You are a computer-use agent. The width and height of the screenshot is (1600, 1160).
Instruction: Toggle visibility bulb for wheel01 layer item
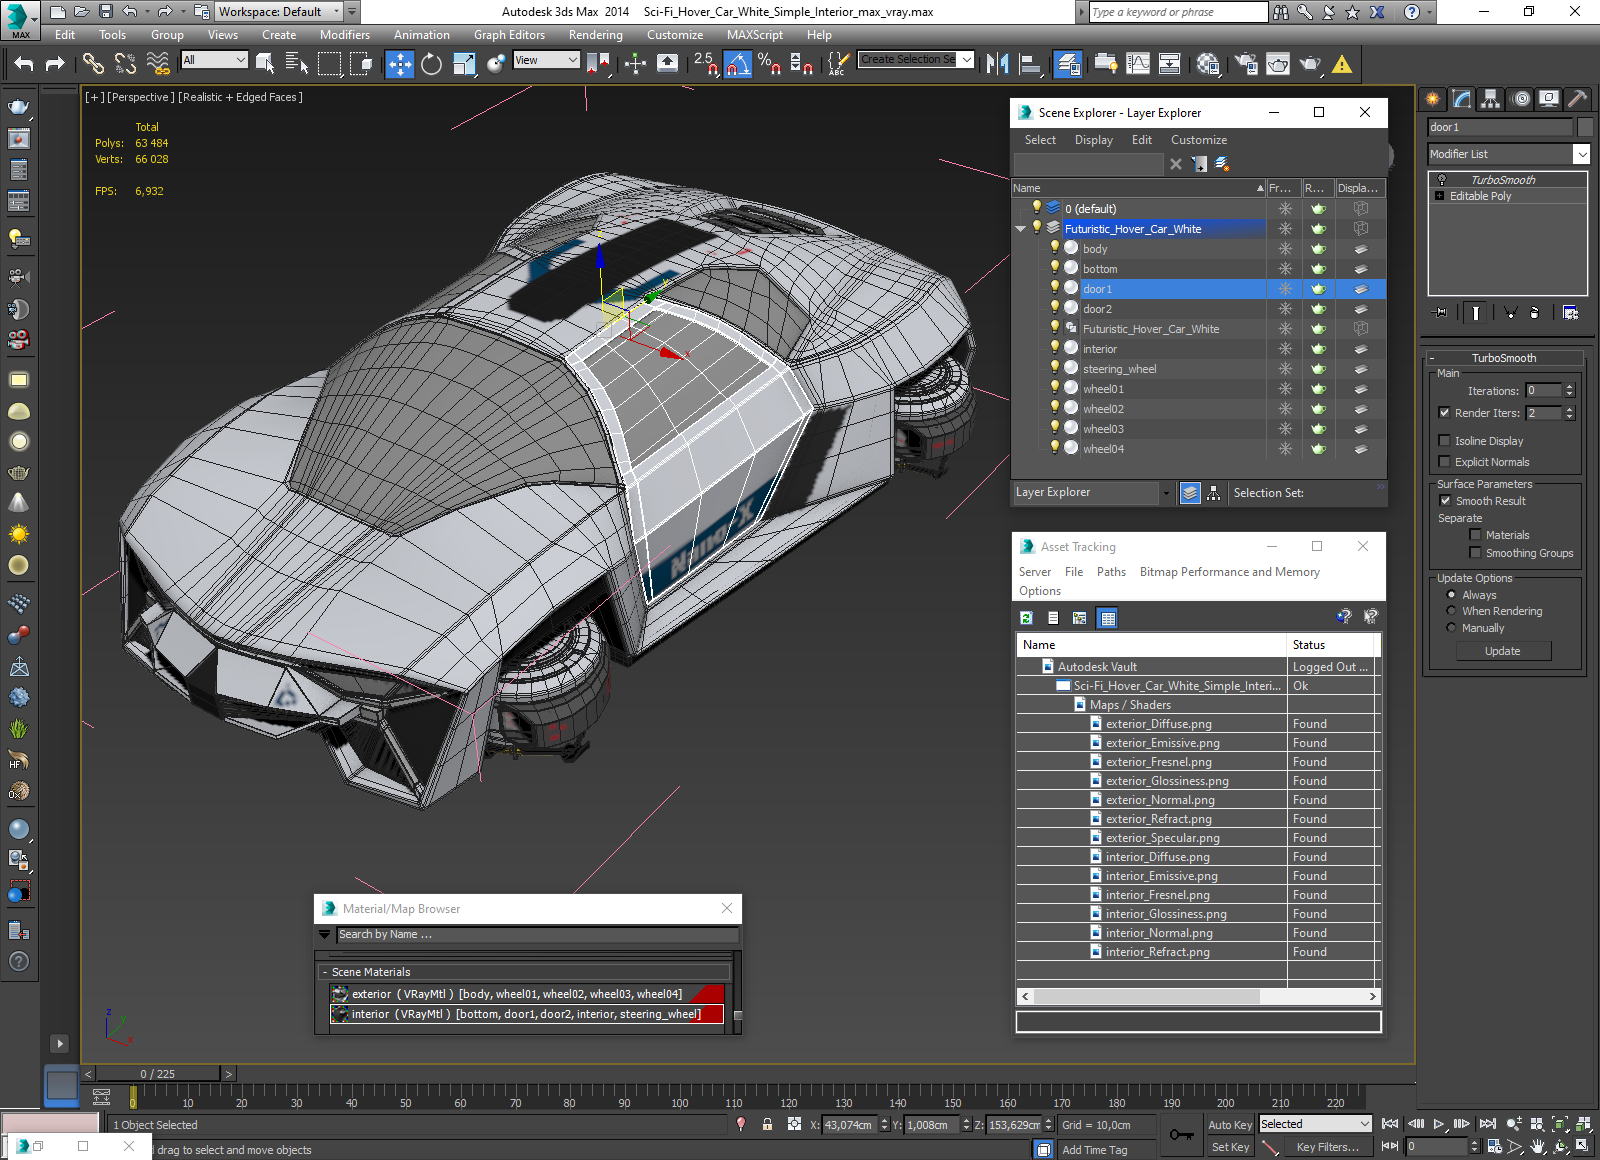tap(1054, 387)
